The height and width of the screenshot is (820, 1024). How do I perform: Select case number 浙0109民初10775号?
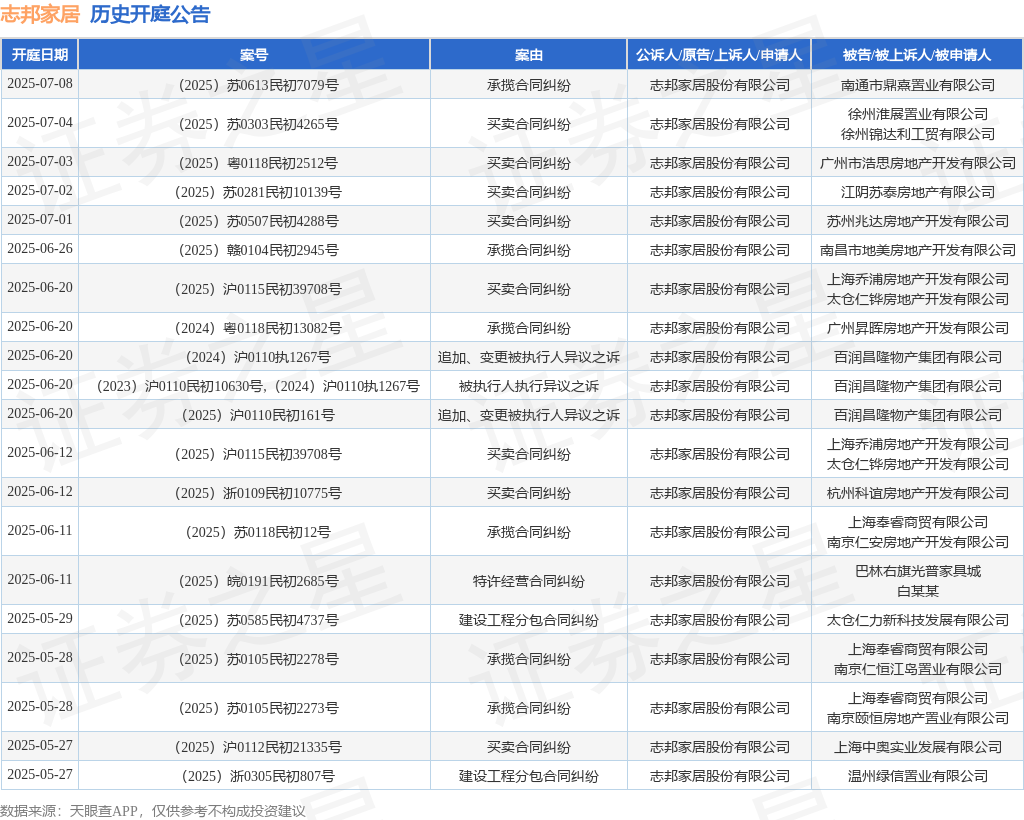coord(258,493)
